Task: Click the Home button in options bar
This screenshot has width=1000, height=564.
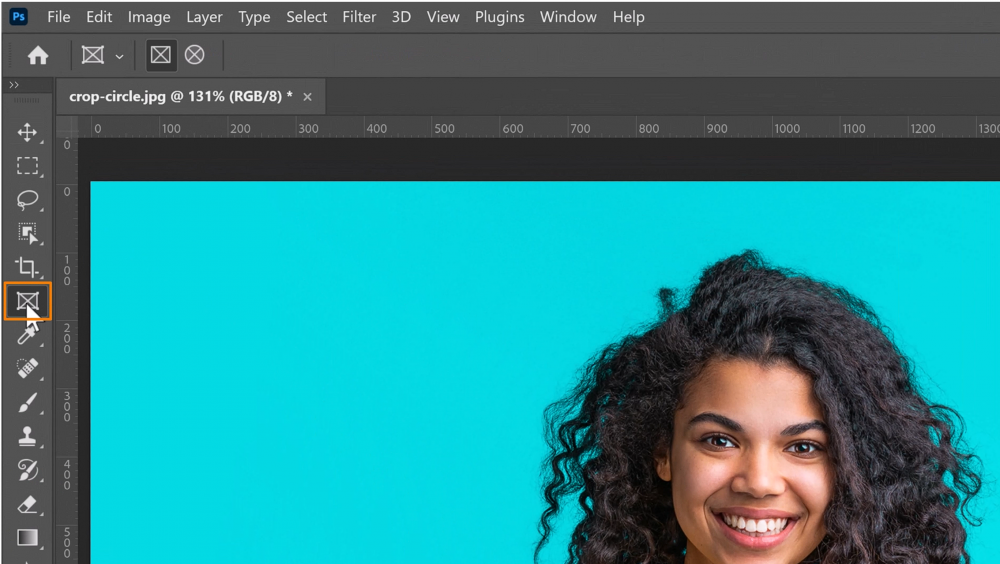Action: pos(38,56)
